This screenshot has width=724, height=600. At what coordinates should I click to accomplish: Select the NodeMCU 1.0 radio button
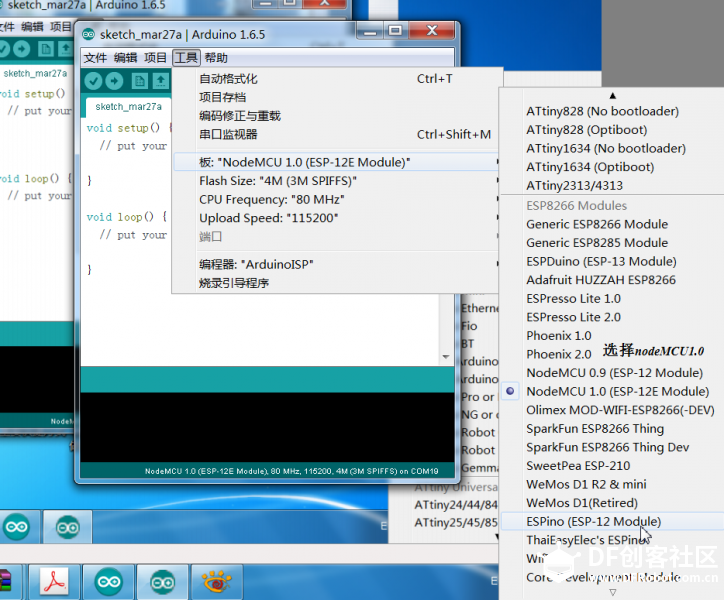pyautogui.click(x=510, y=391)
